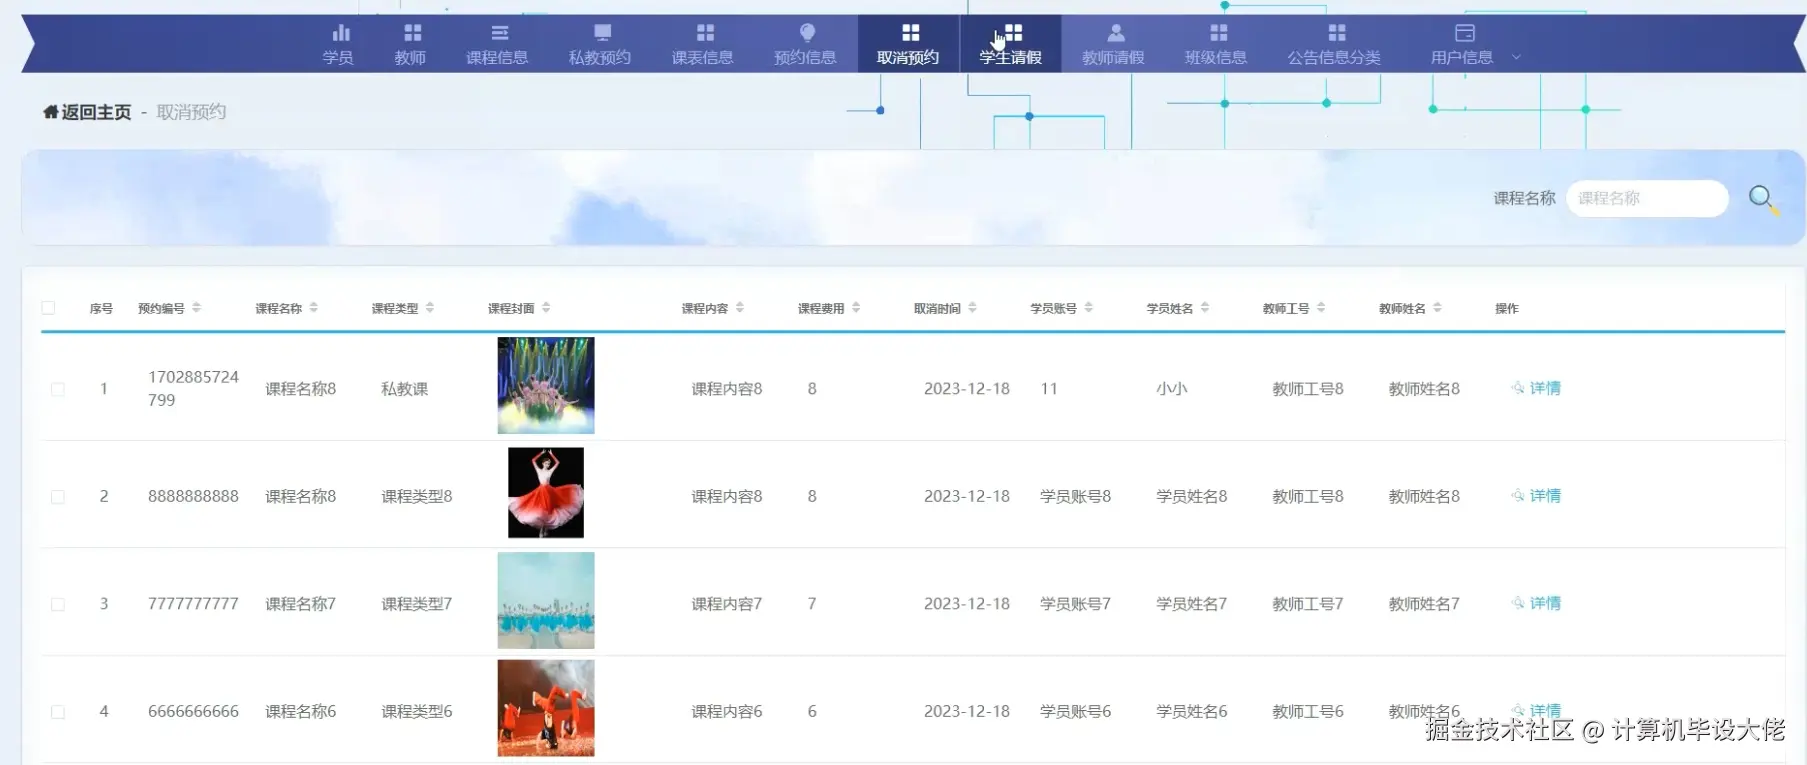Switch to the 学生请假 menu label
This screenshot has height=765, width=1807.
pos(1010,58)
